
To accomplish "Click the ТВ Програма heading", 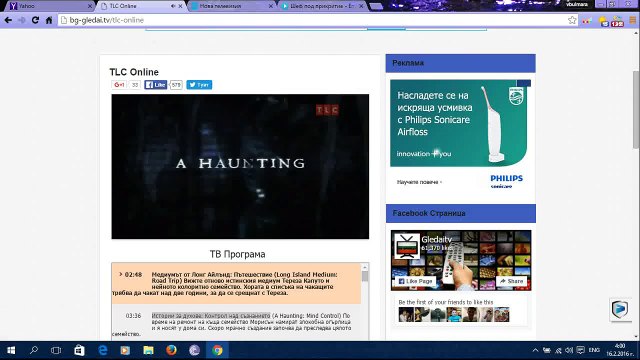I will (x=238, y=254).
